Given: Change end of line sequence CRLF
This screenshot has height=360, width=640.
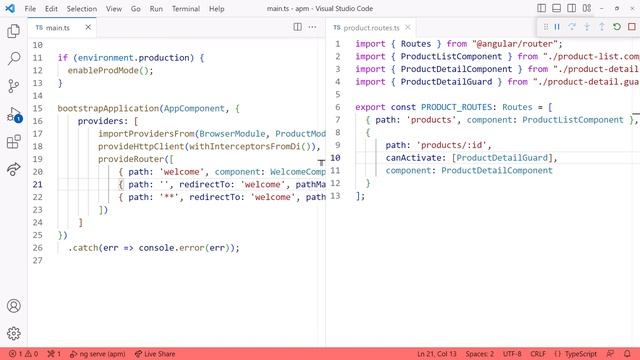Looking at the screenshot, I should pyautogui.click(x=538, y=354).
